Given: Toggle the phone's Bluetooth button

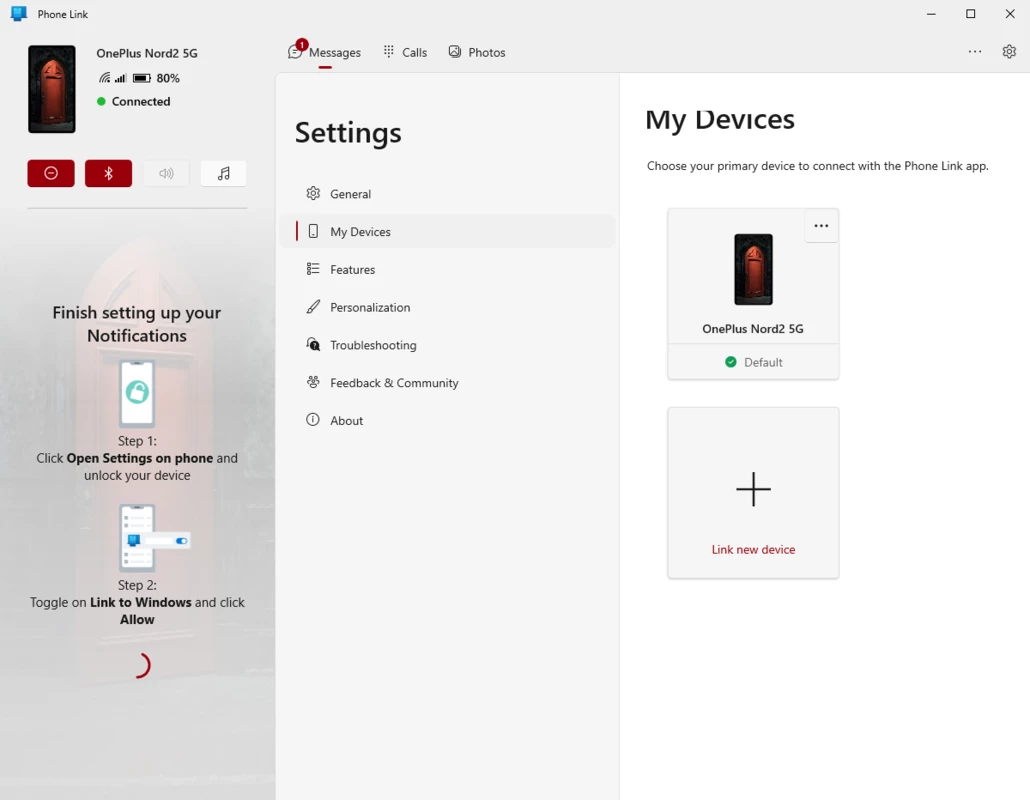Looking at the screenshot, I should pyautogui.click(x=108, y=173).
